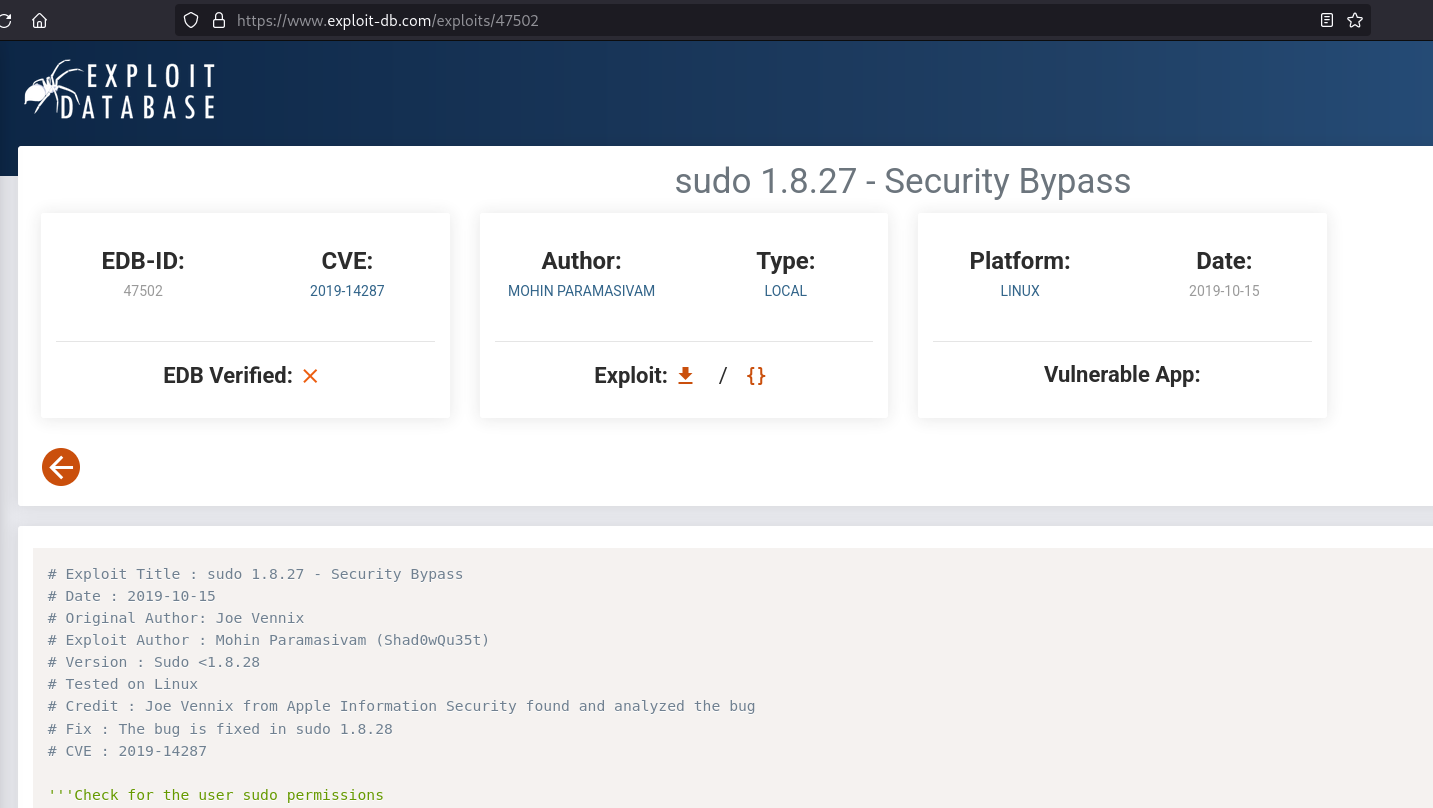Click the sudo 1.8.27 Security Bypass heading

(902, 181)
